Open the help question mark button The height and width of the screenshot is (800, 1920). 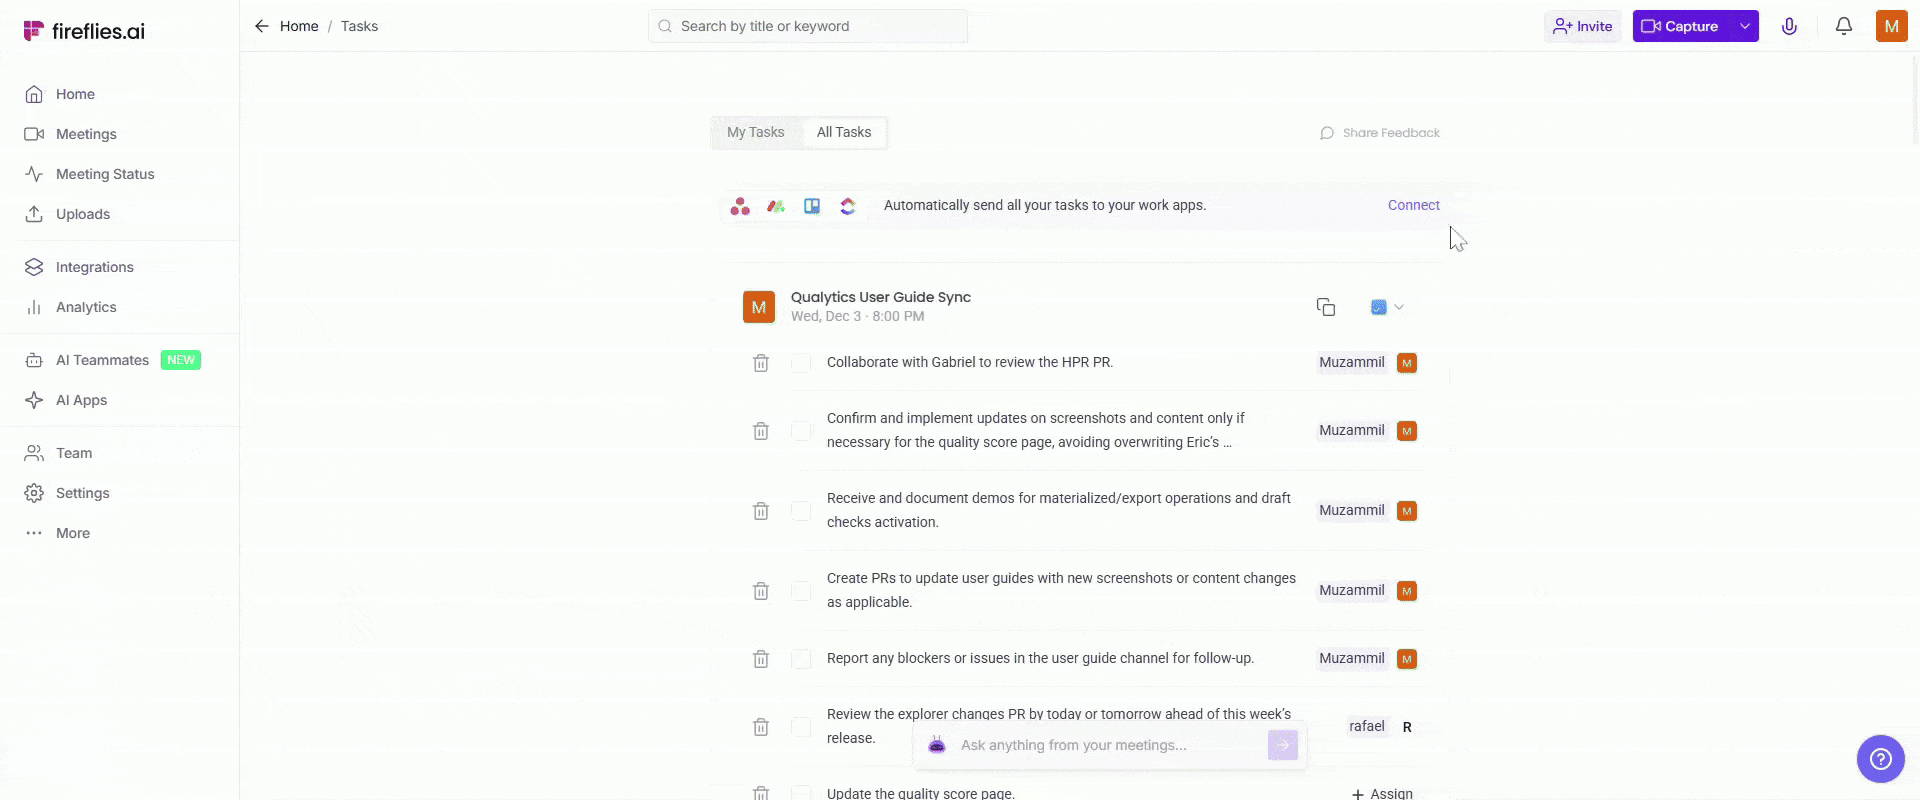(1880, 759)
